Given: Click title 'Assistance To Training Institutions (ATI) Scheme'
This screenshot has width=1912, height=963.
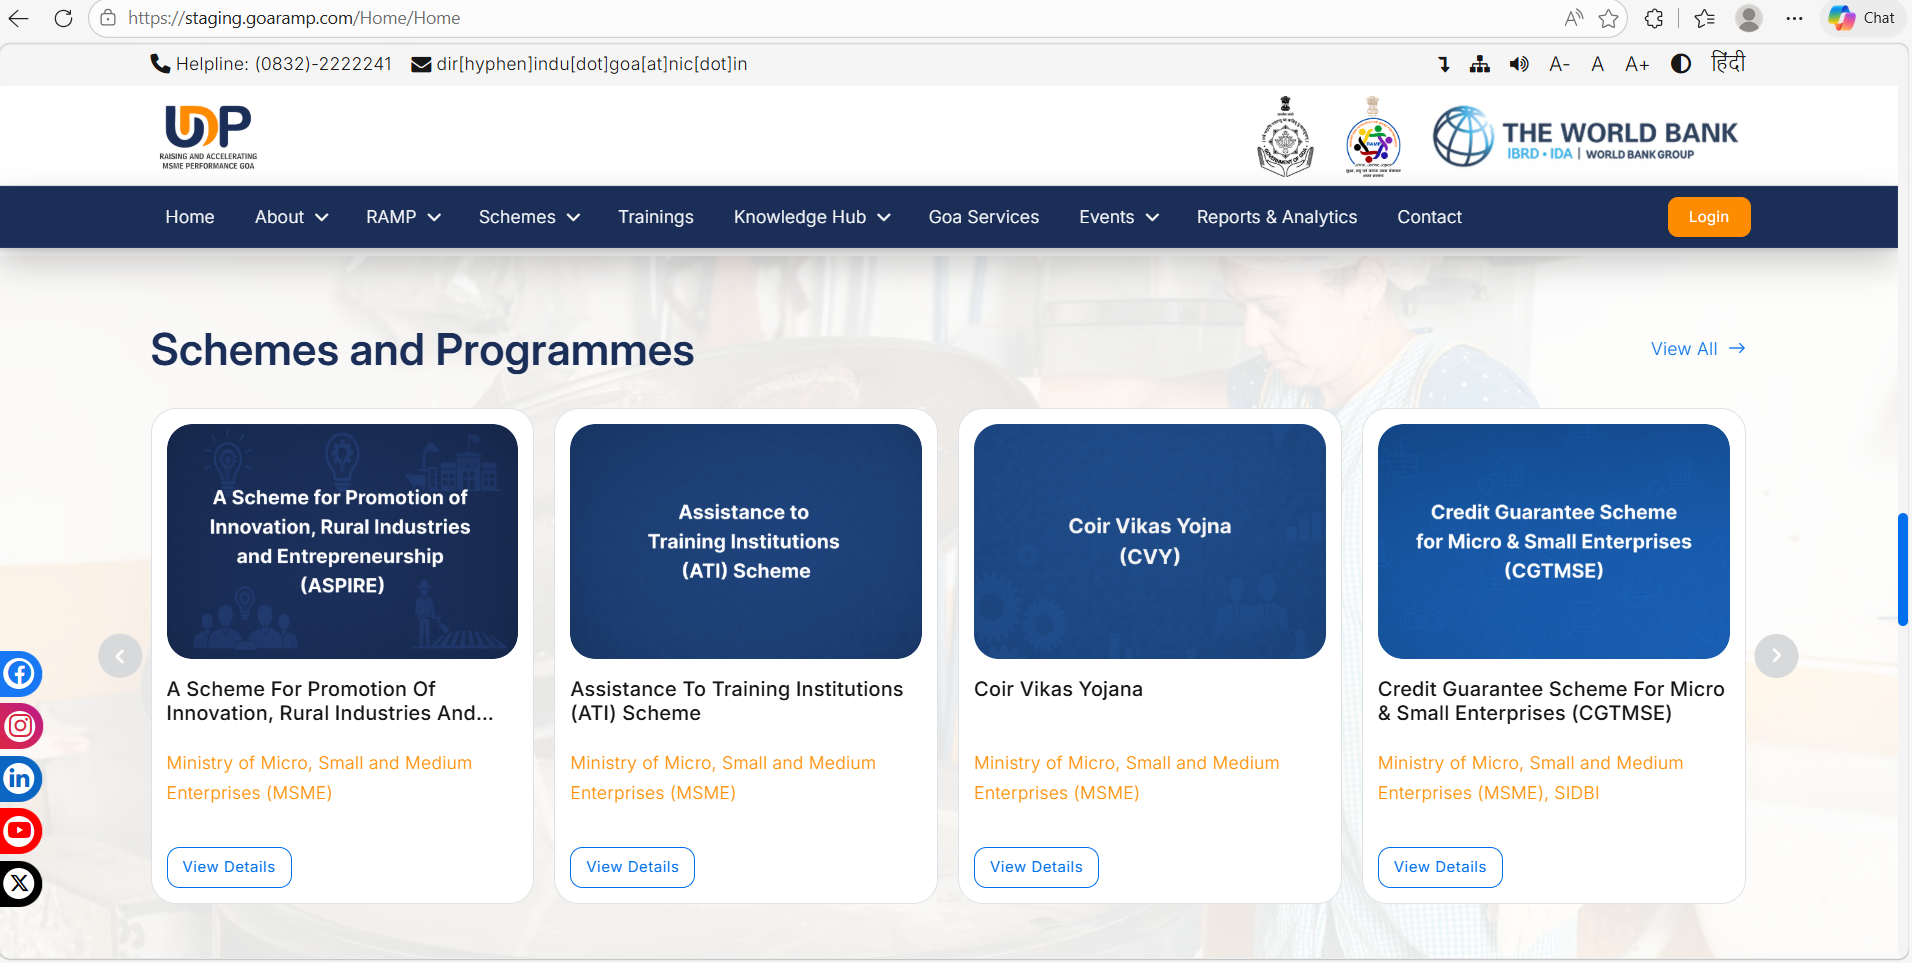Looking at the screenshot, I should coord(737,701).
